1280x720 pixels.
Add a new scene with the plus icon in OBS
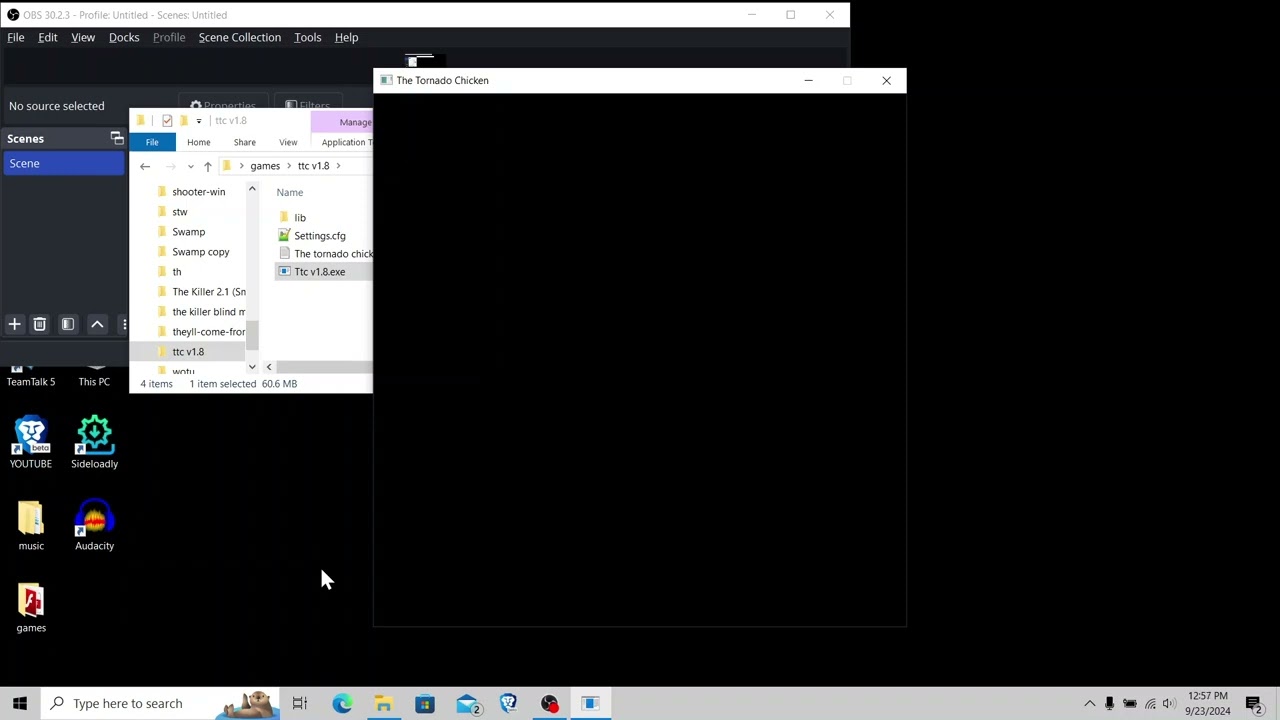pyautogui.click(x=14, y=324)
